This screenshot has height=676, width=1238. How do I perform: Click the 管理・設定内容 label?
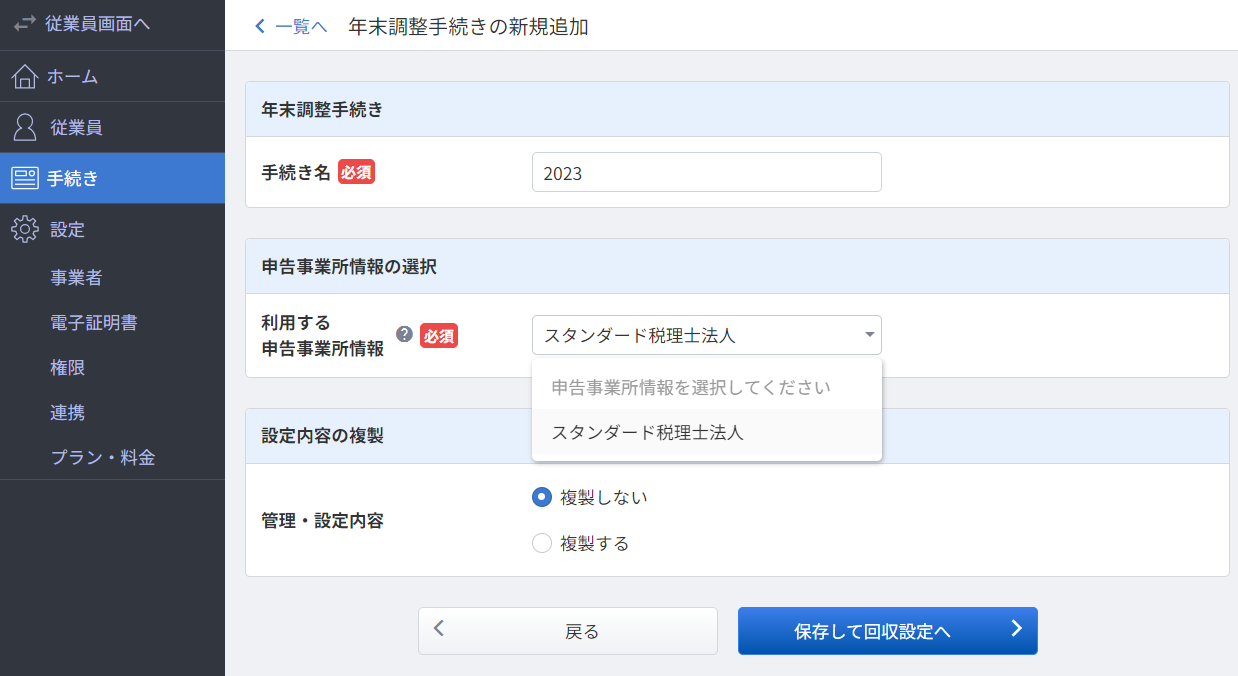[322, 520]
